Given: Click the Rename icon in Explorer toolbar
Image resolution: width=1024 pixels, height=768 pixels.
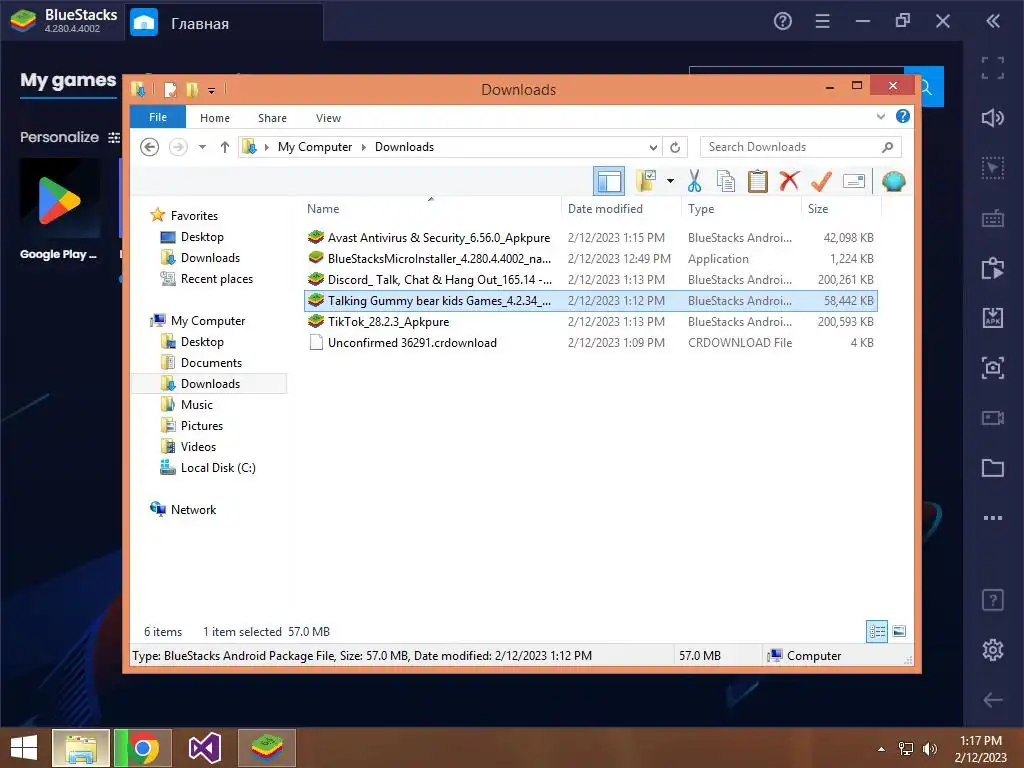Looking at the screenshot, I should (854, 181).
